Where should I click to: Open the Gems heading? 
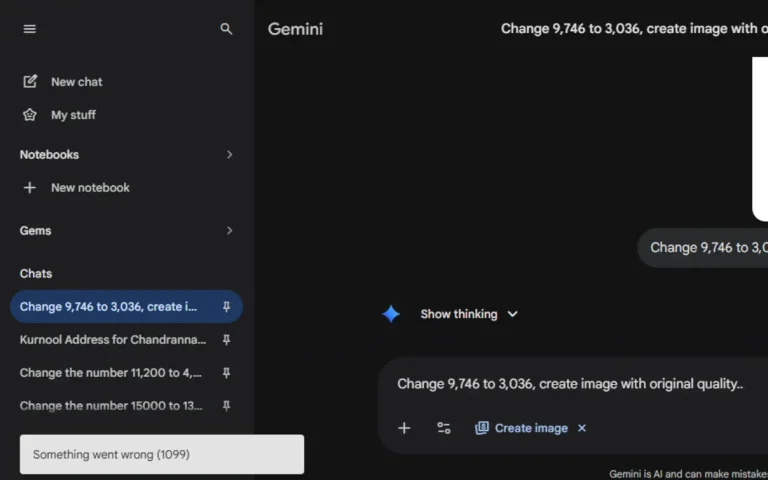tap(35, 231)
